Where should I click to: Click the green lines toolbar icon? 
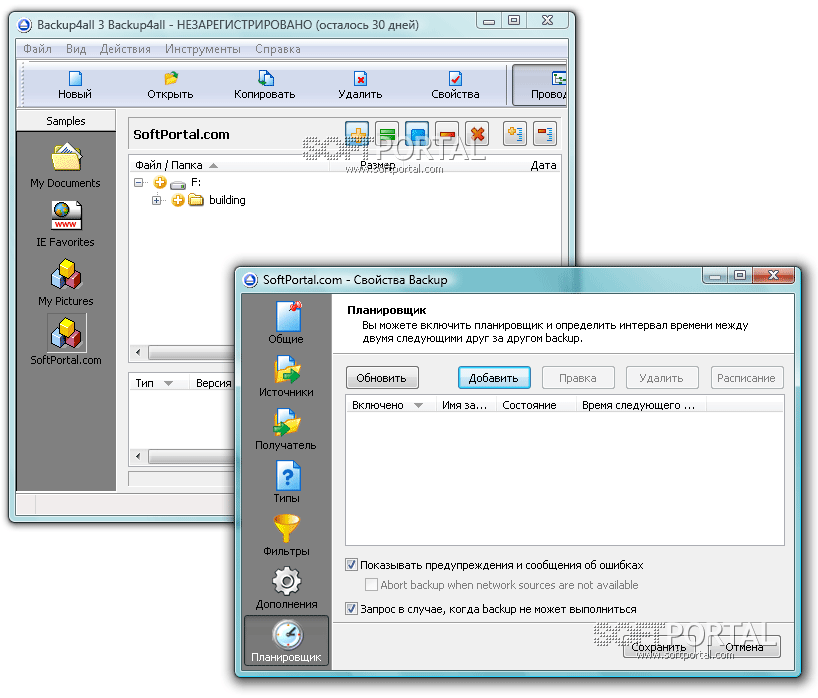[387, 134]
